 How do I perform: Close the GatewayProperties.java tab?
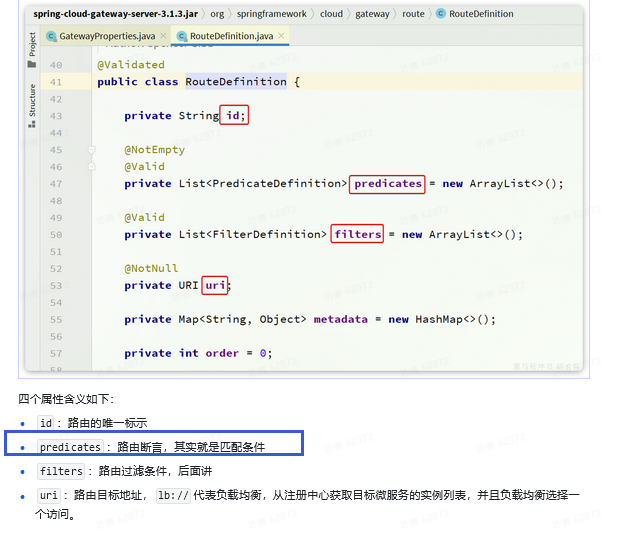[163, 36]
